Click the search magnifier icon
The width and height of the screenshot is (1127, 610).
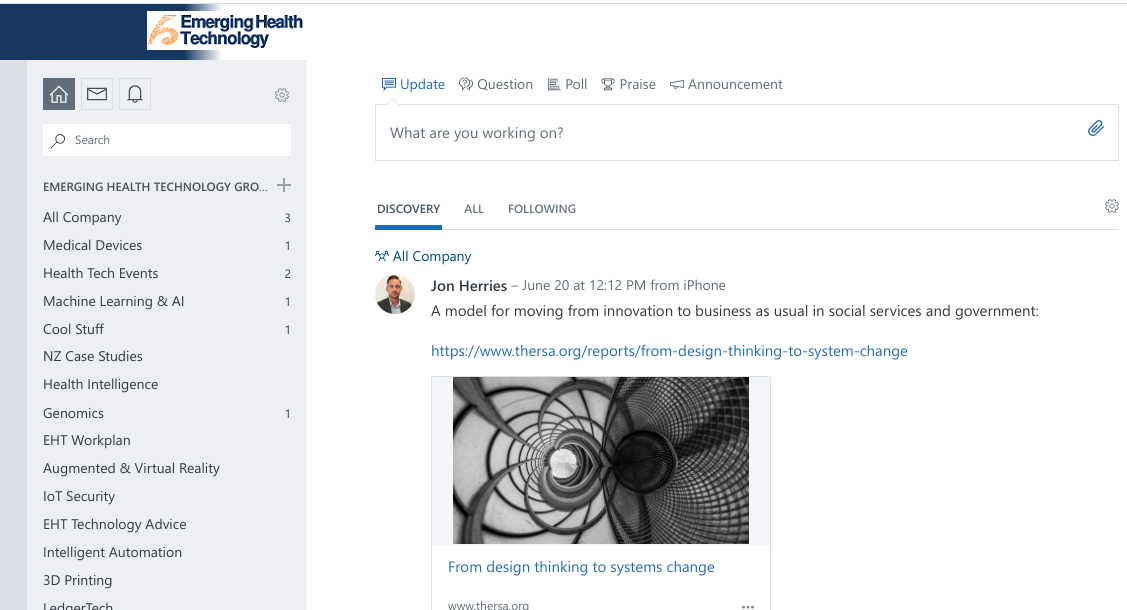58,140
